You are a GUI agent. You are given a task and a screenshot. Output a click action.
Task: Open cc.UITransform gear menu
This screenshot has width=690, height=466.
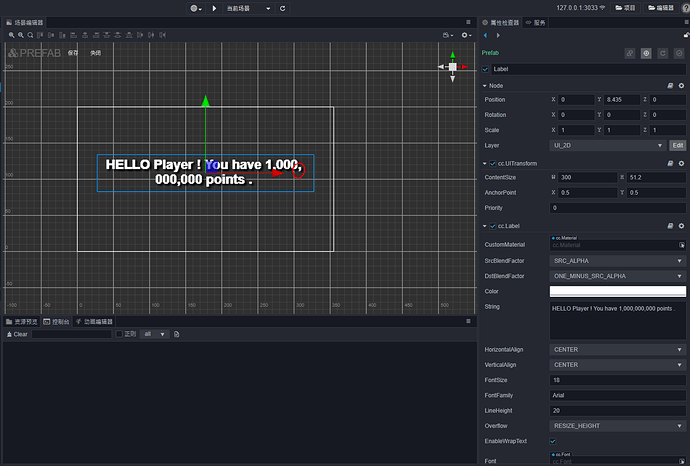tap(681, 164)
